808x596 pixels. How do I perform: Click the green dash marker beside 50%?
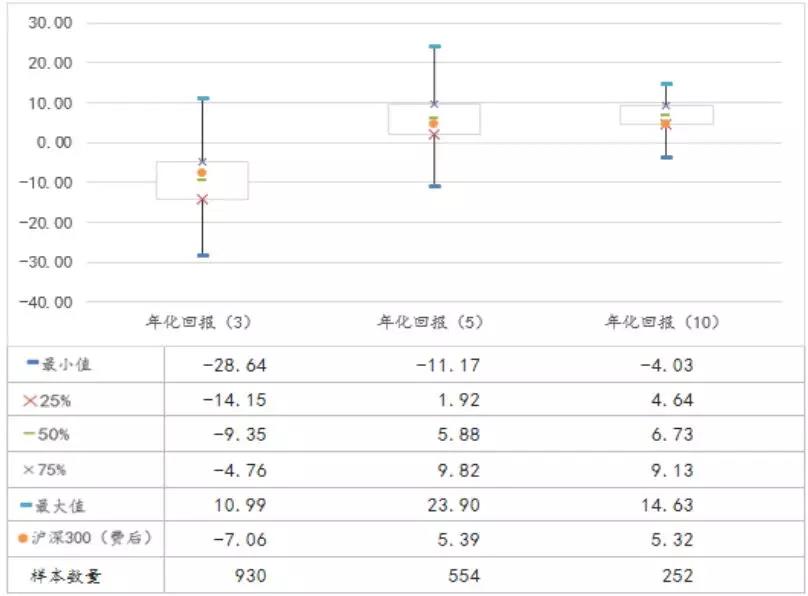coord(30,434)
